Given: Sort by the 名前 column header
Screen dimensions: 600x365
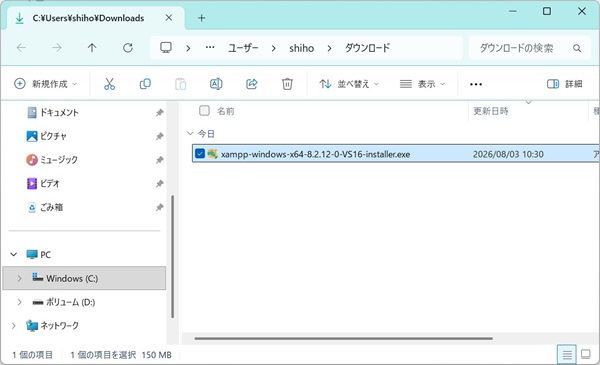Looking at the screenshot, I should 225,111.
